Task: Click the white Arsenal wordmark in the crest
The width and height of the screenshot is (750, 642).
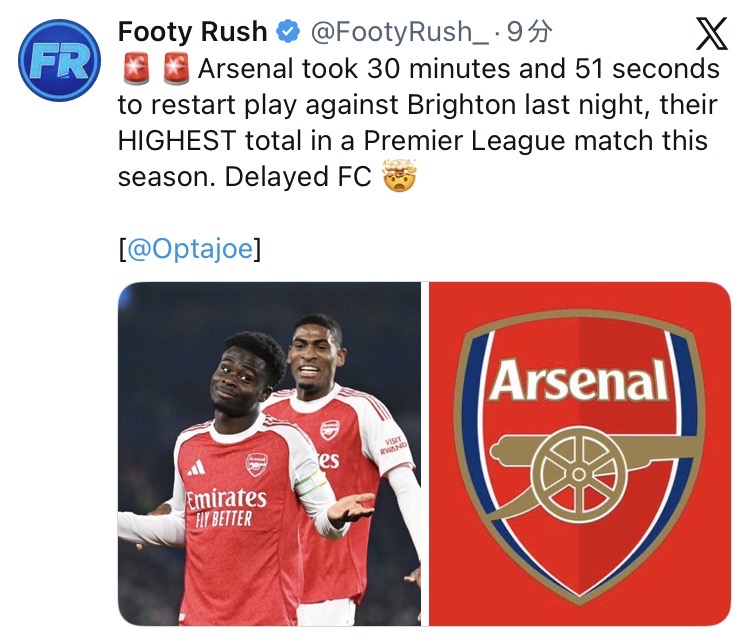Action: [580, 382]
